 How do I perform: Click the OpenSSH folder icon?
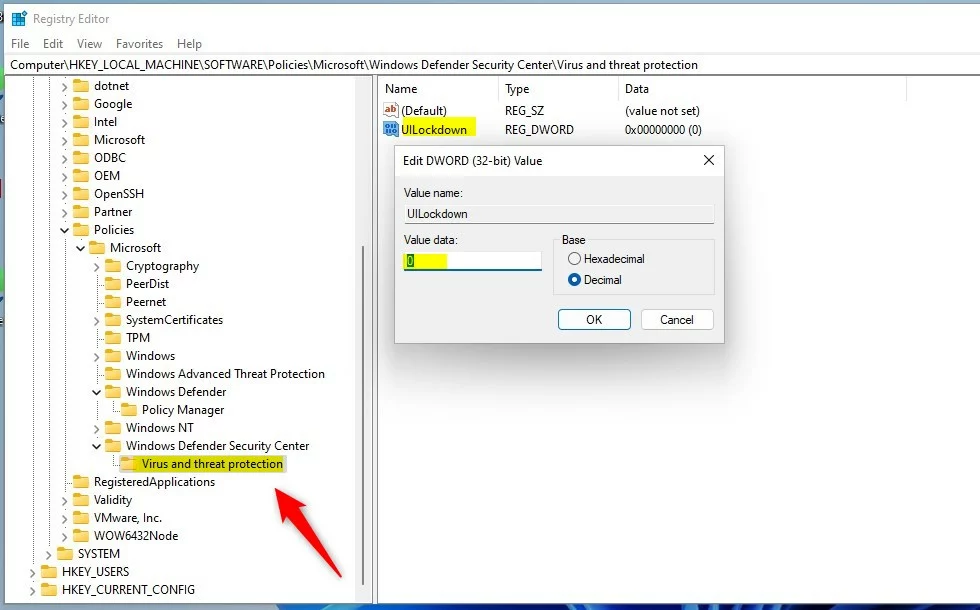pos(81,194)
